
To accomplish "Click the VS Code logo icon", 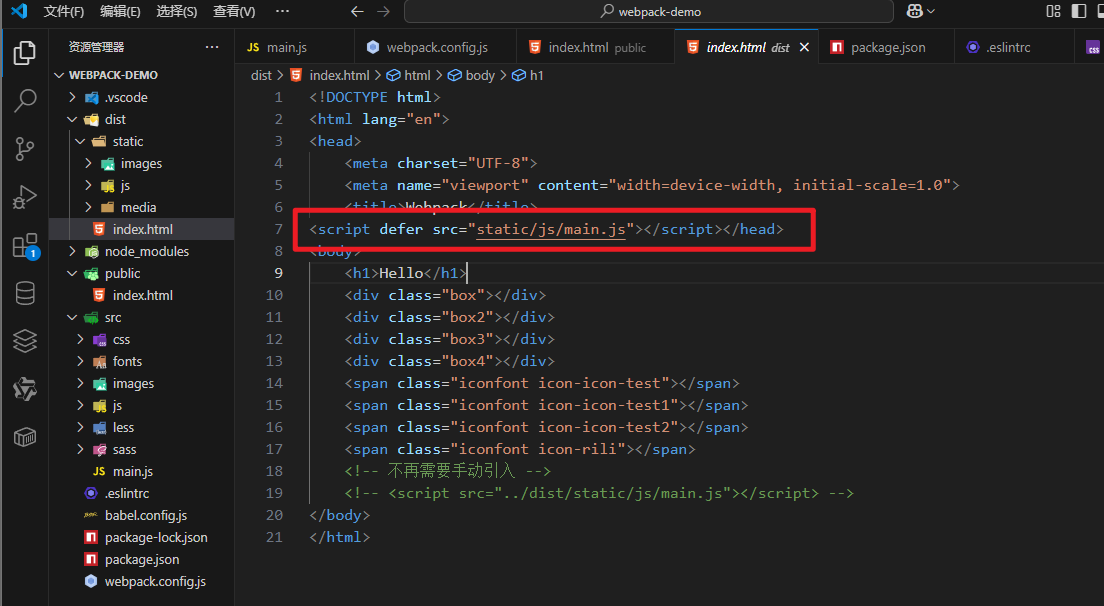I will (x=19, y=11).
